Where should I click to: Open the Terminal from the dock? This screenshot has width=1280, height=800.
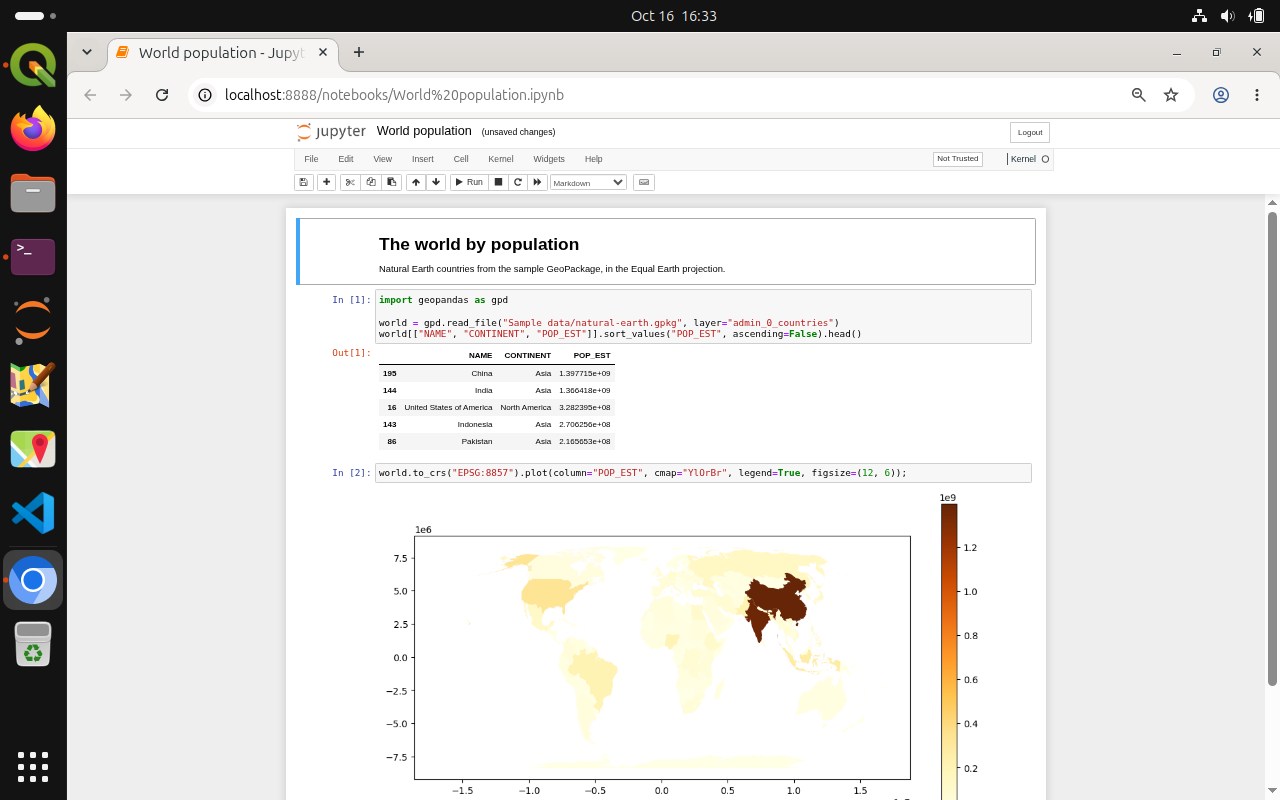pos(33,258)
